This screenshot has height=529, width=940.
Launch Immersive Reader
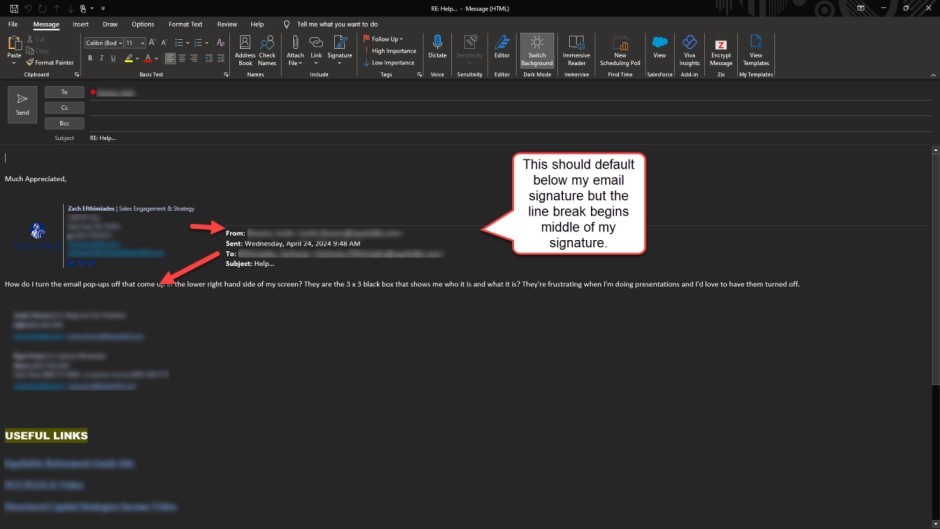tap(576, 50)
